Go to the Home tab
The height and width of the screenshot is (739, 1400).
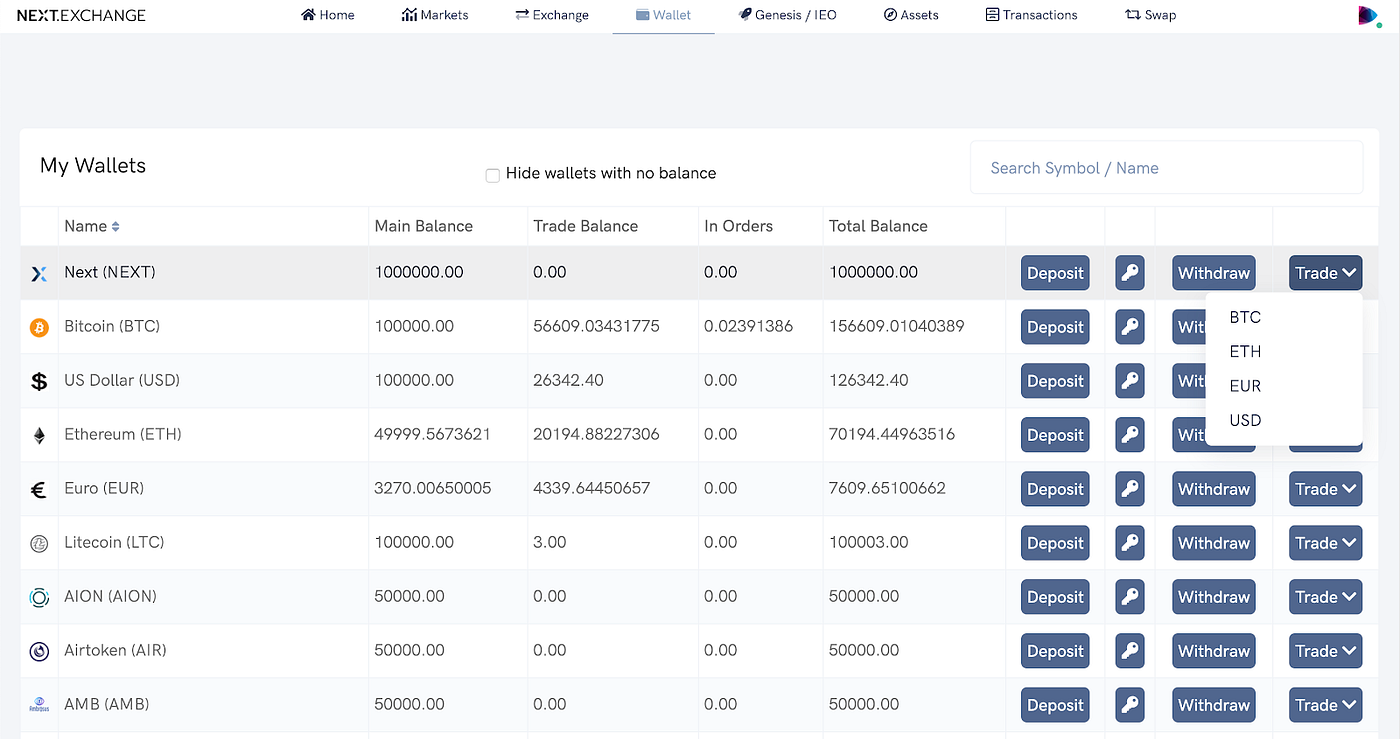327,15
